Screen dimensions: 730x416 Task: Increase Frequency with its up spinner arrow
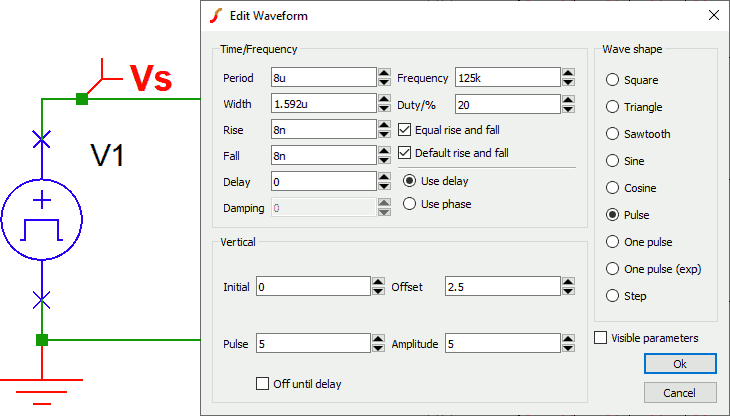tap(568, 73)
